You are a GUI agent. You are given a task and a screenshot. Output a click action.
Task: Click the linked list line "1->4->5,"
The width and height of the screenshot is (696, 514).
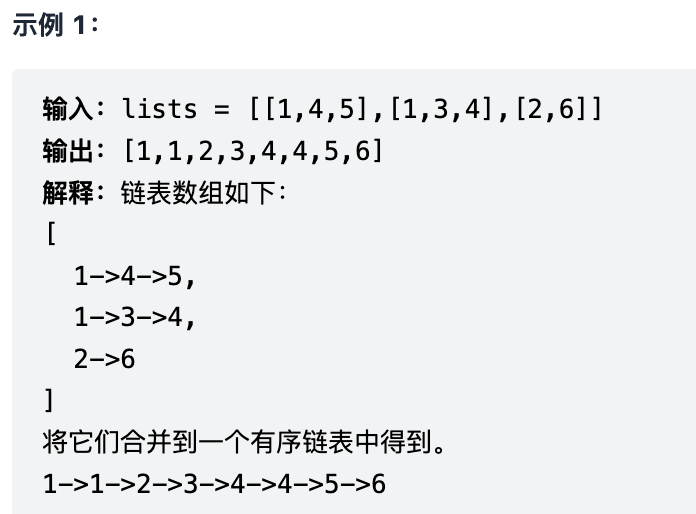(133, 276)
